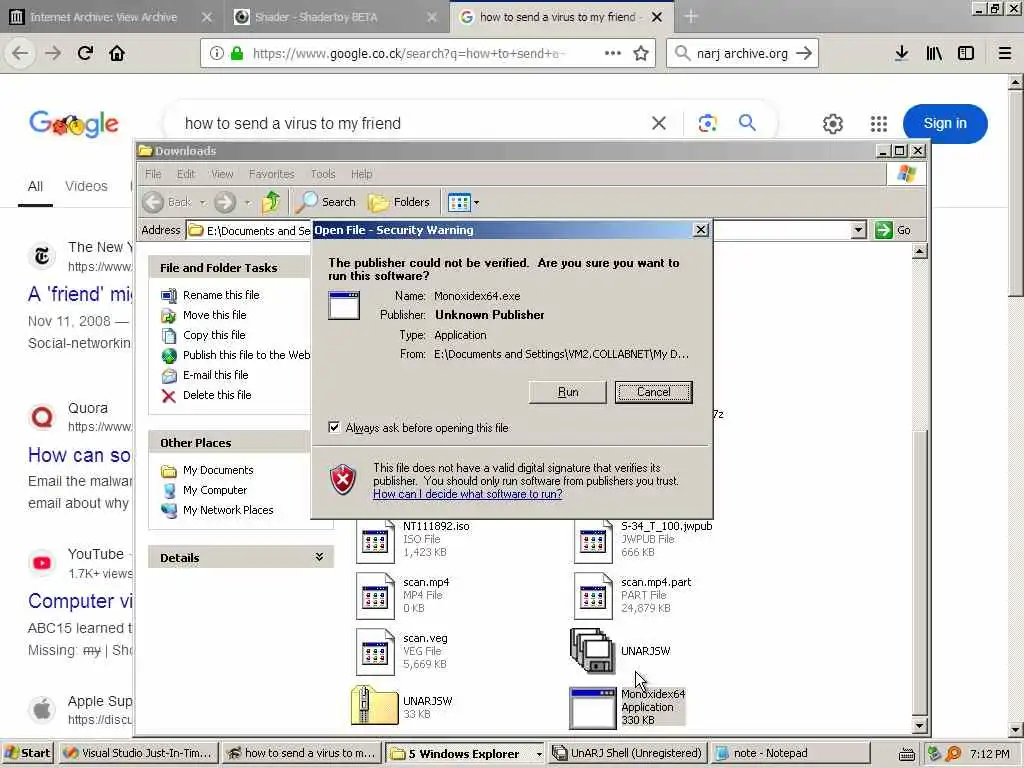Click the narj archive.org search box

[742, 54]
